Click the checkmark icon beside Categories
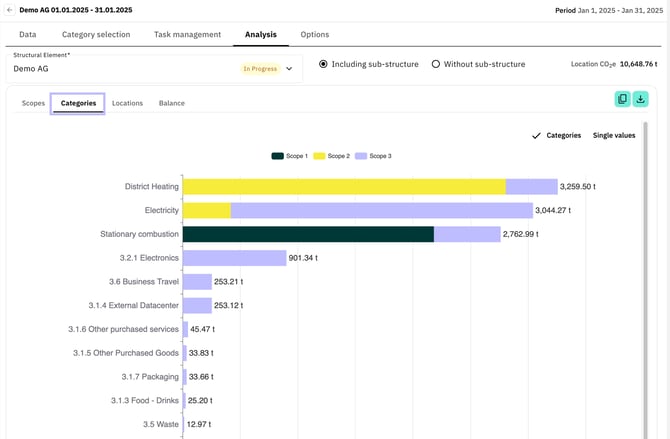 tap(537, 135)
